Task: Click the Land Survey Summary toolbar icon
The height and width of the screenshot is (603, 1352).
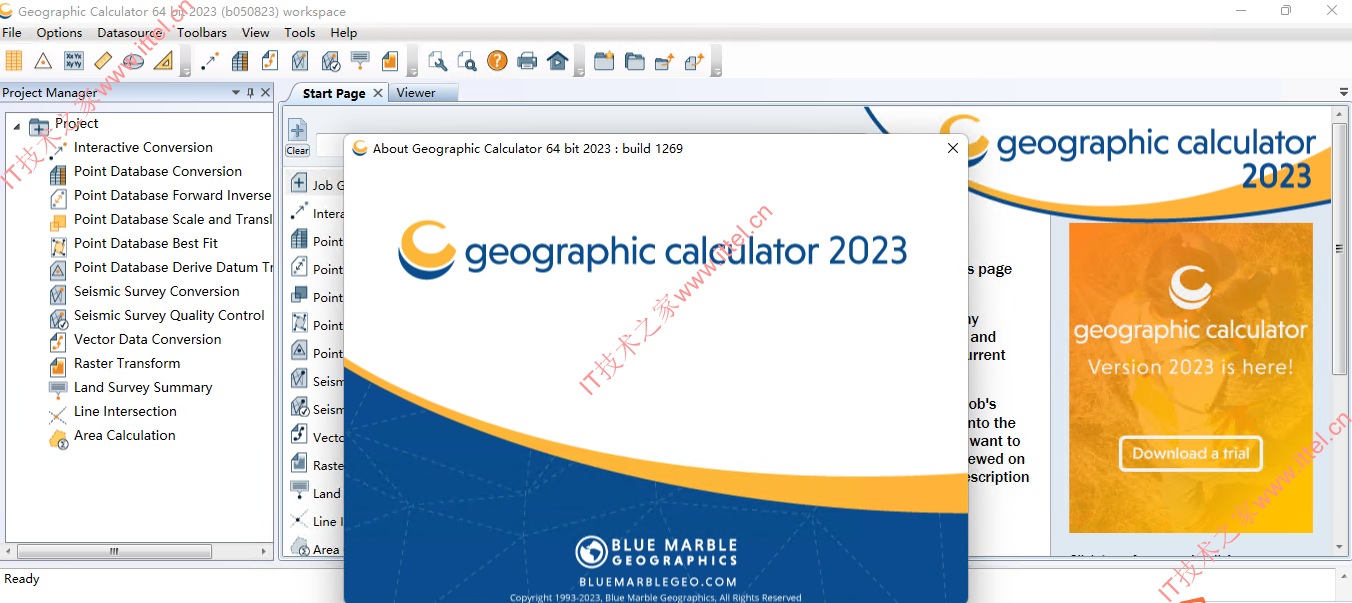Action: pyautogui.click(x=359, y=61)
